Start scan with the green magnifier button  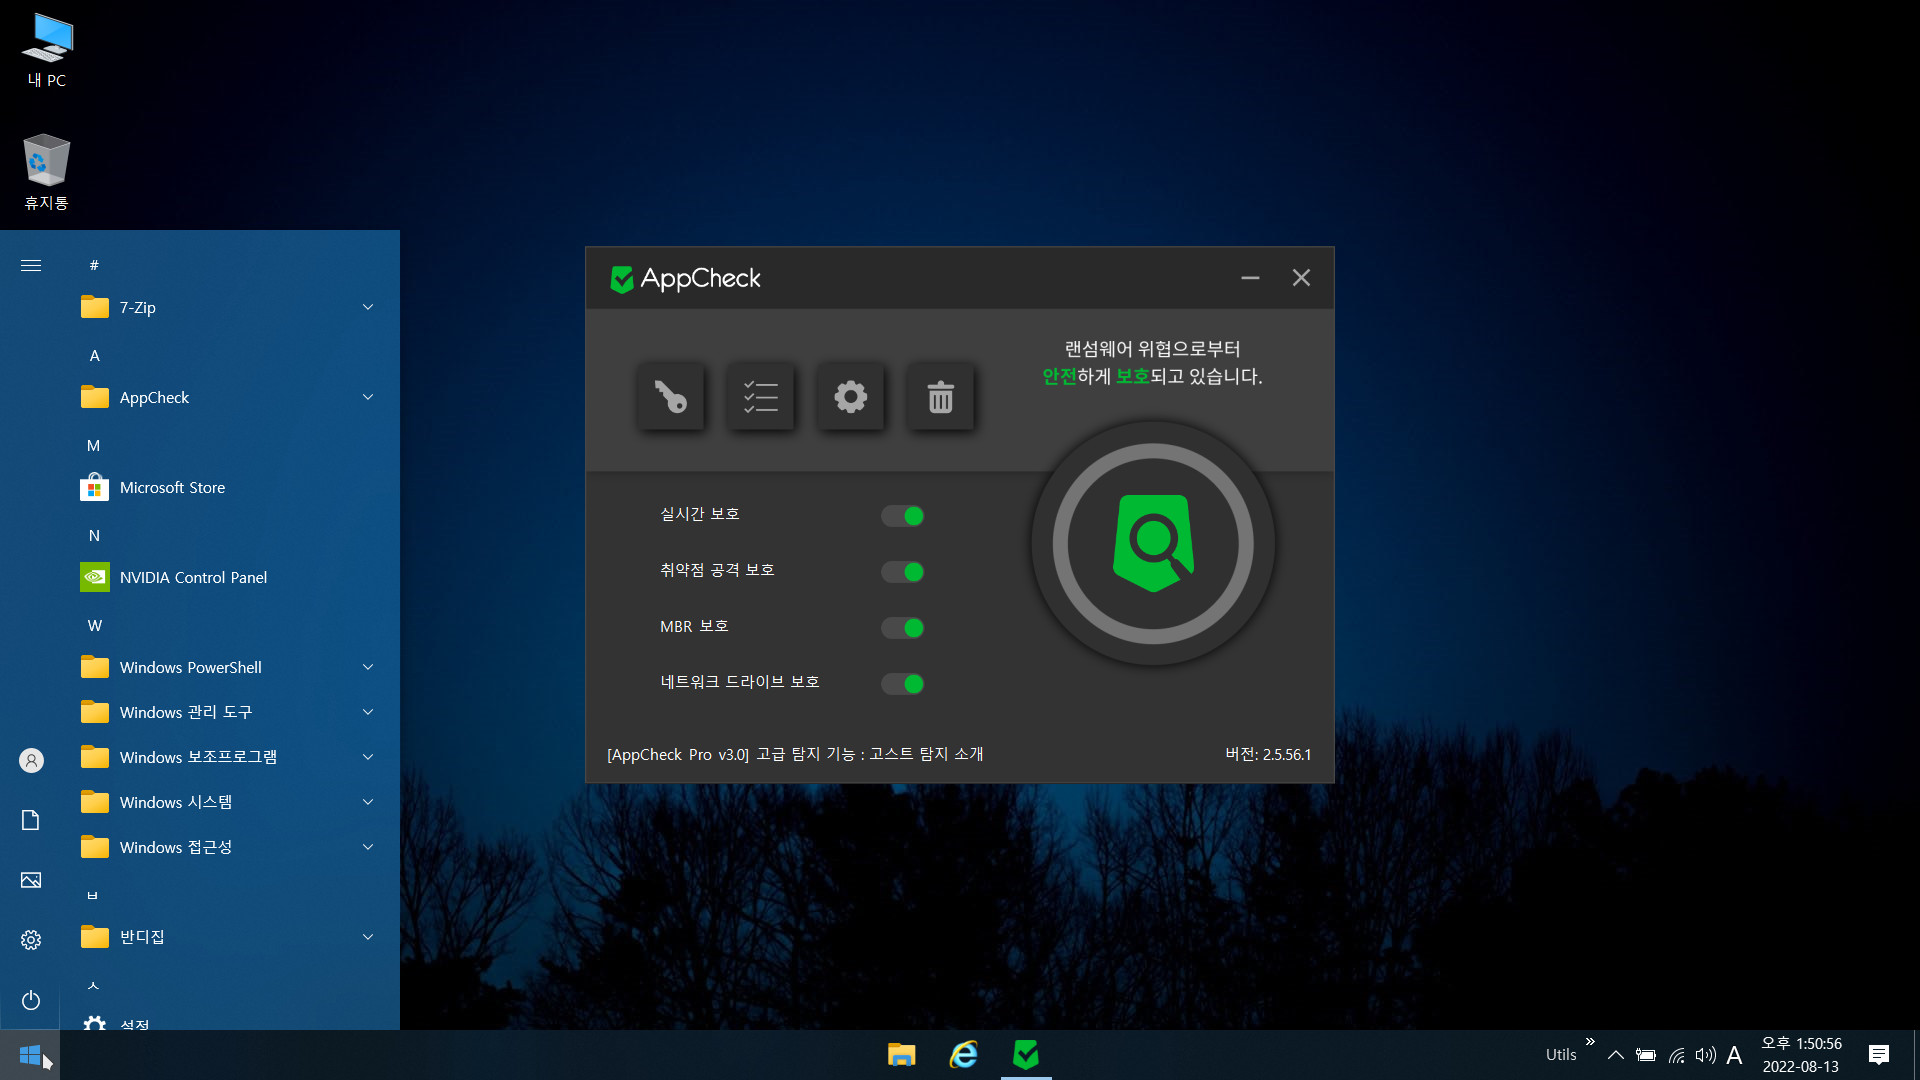[x=1153, y=543]
